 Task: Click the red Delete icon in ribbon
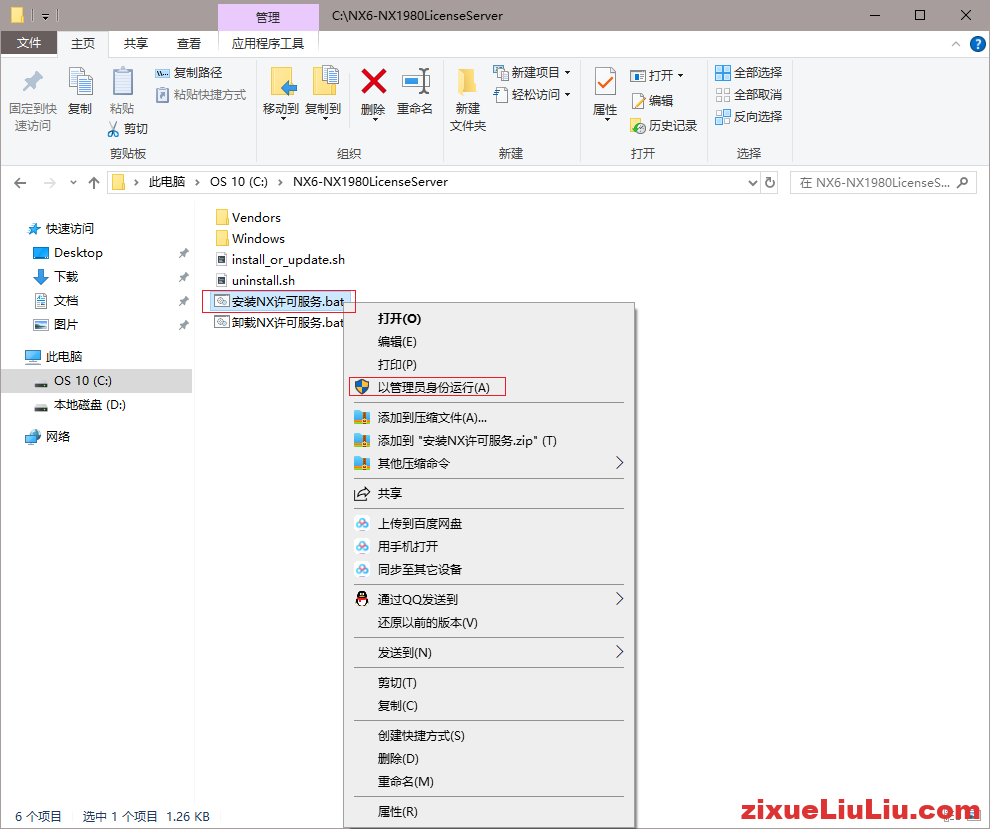click(373, 82)
